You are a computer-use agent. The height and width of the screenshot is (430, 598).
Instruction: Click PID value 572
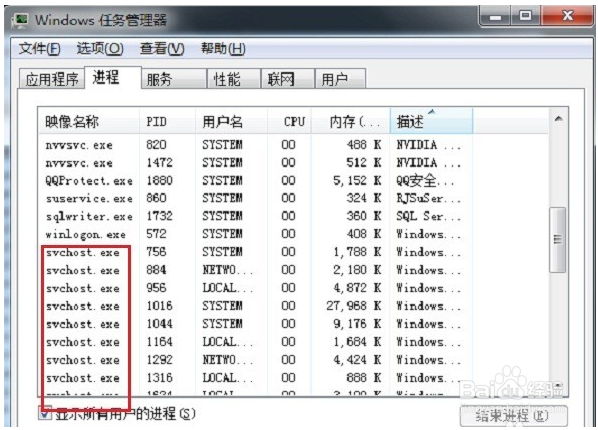(x=156, y=234)
